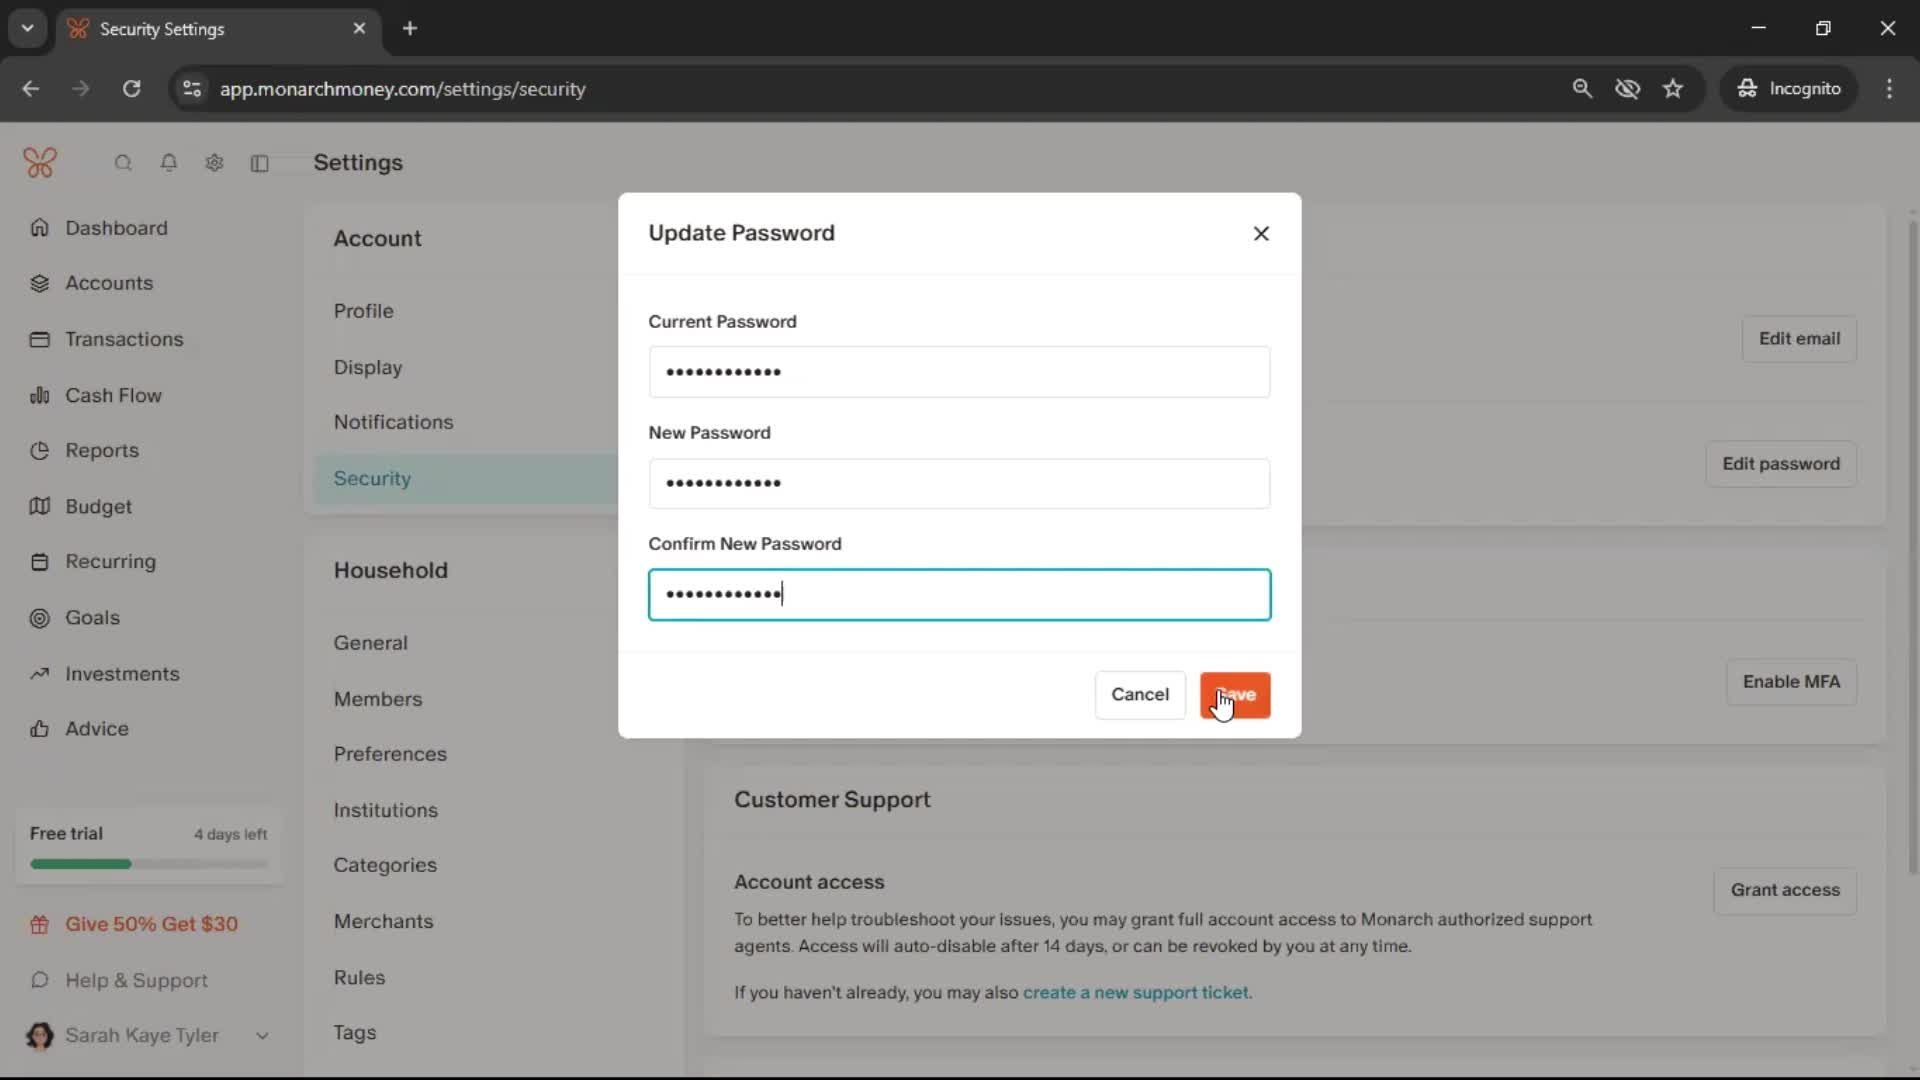Open the site information icon beside URL
Viewport: 1920px width, 1080px height.
[x=192, y=89]
